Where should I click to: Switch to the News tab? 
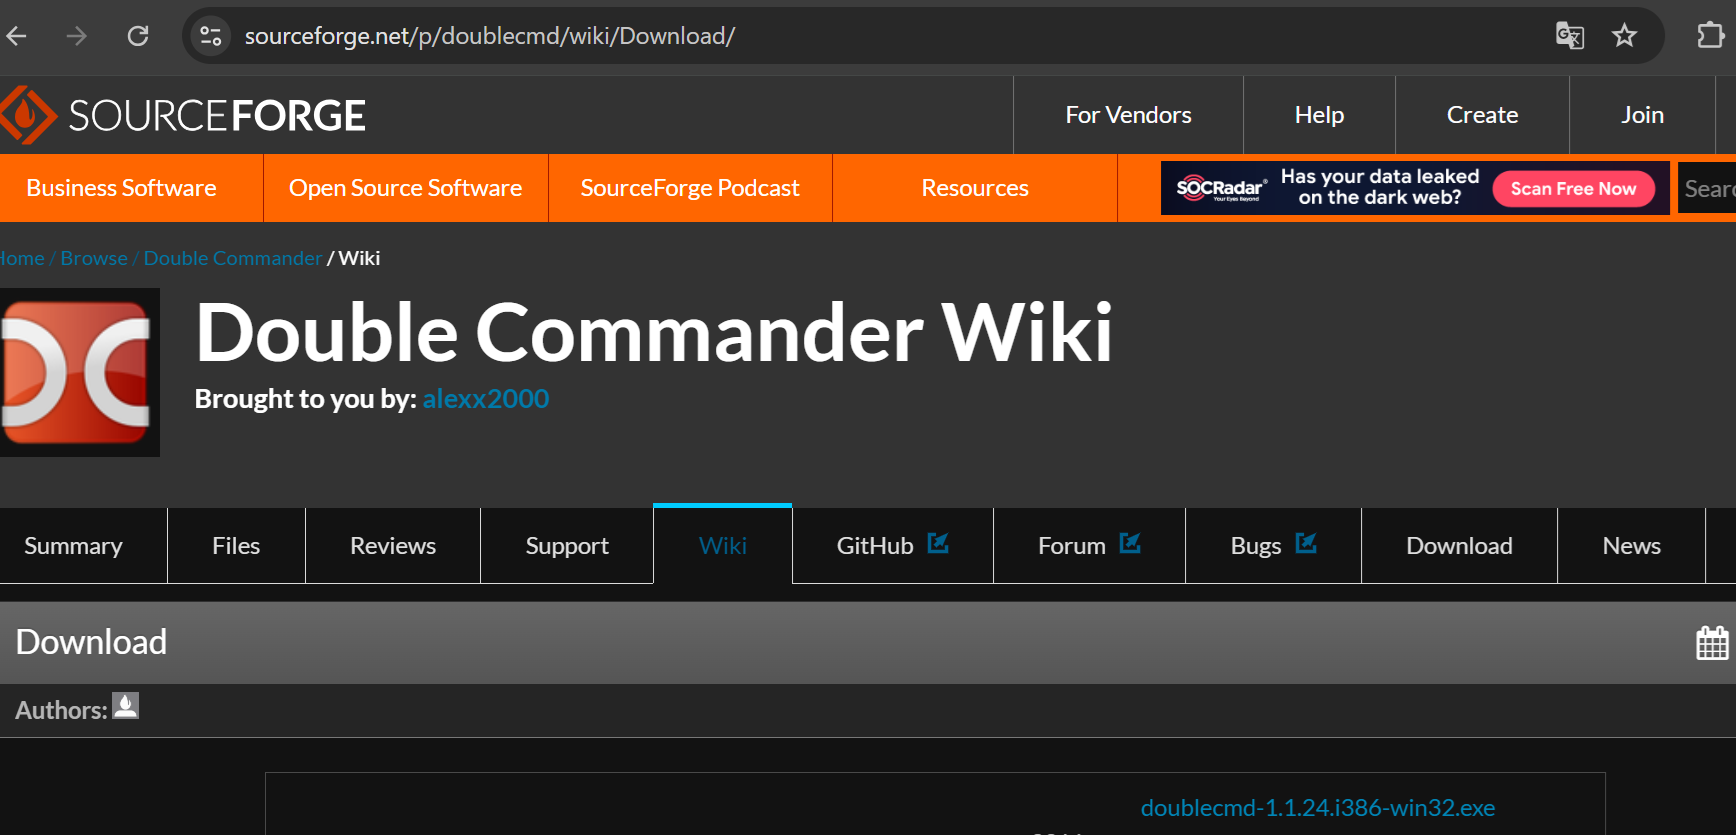coord(1631,546)
